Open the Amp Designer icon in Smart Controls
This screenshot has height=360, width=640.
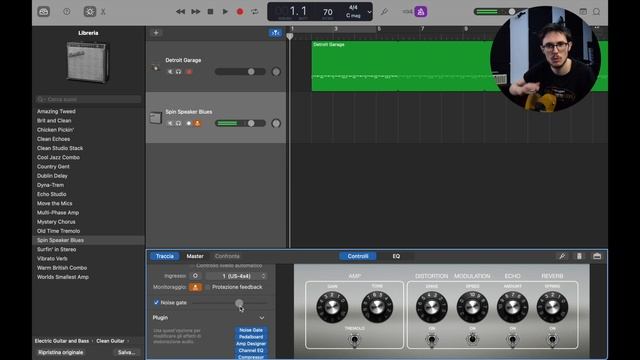pyautogui.click(x=579, y=256)
